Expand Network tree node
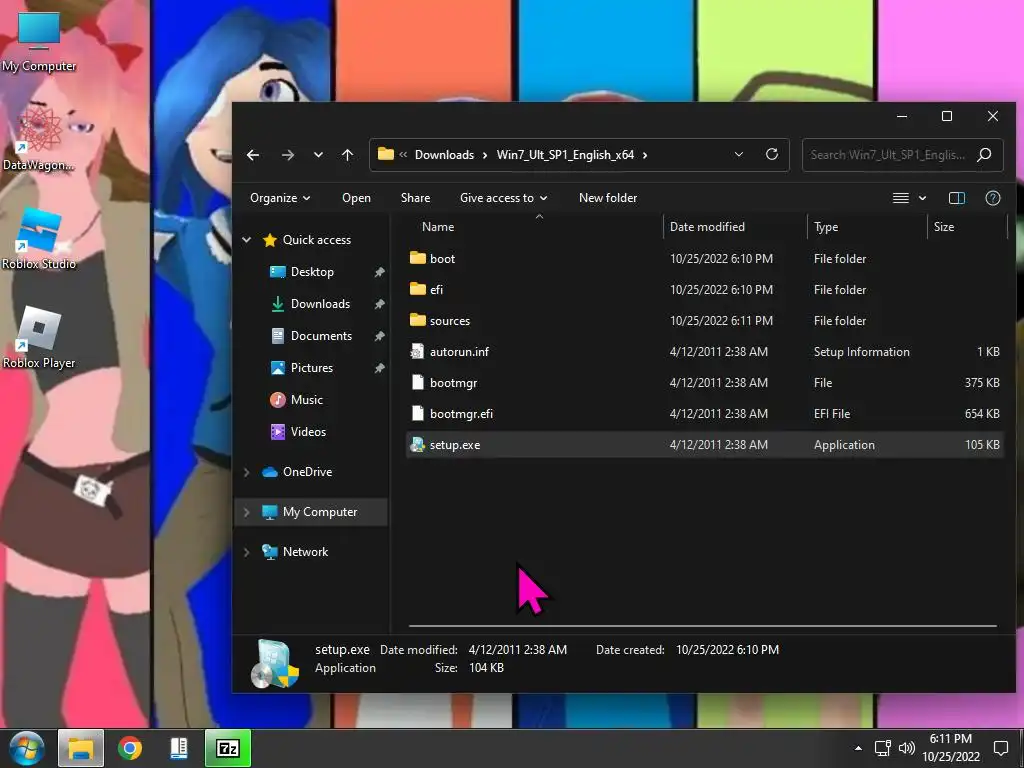 click(x=247, y=552)
